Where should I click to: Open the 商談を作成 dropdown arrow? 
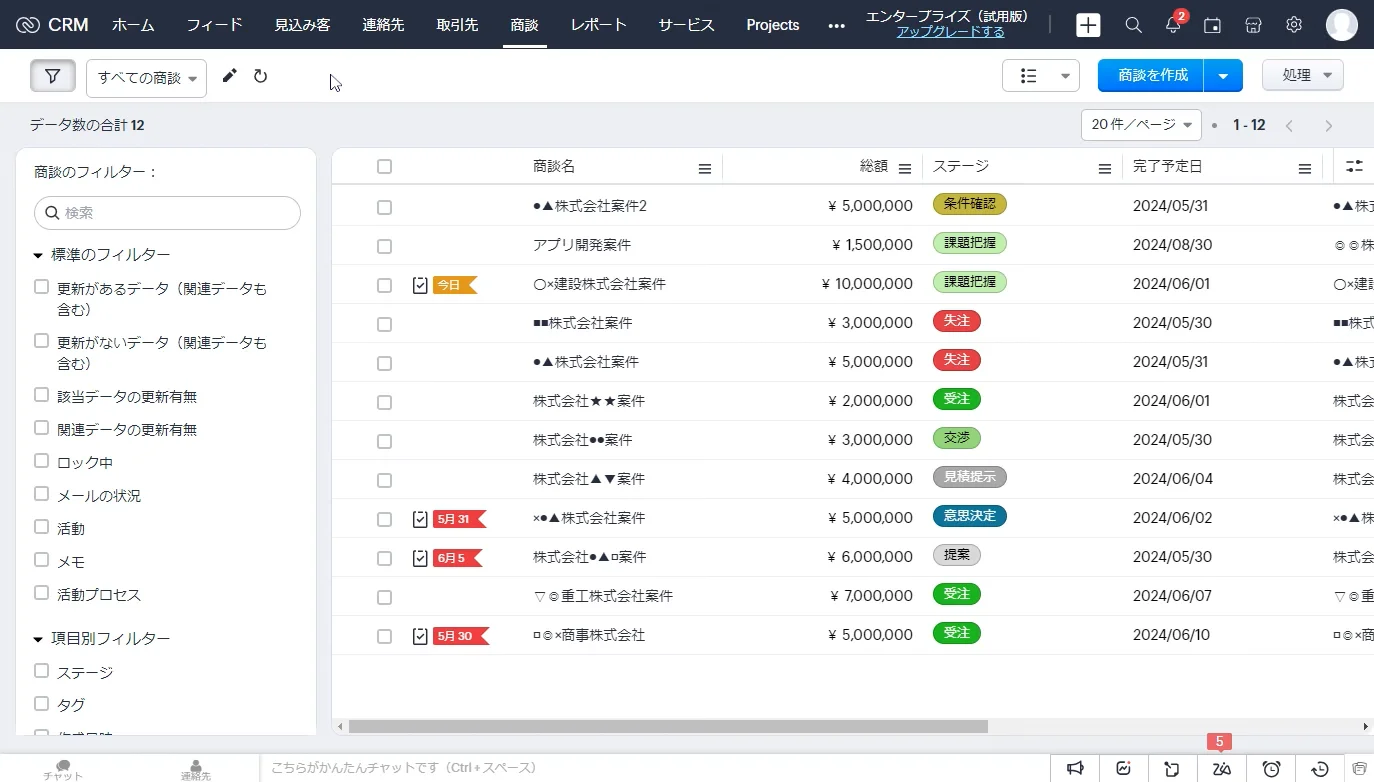click(x=1223, y=76)
